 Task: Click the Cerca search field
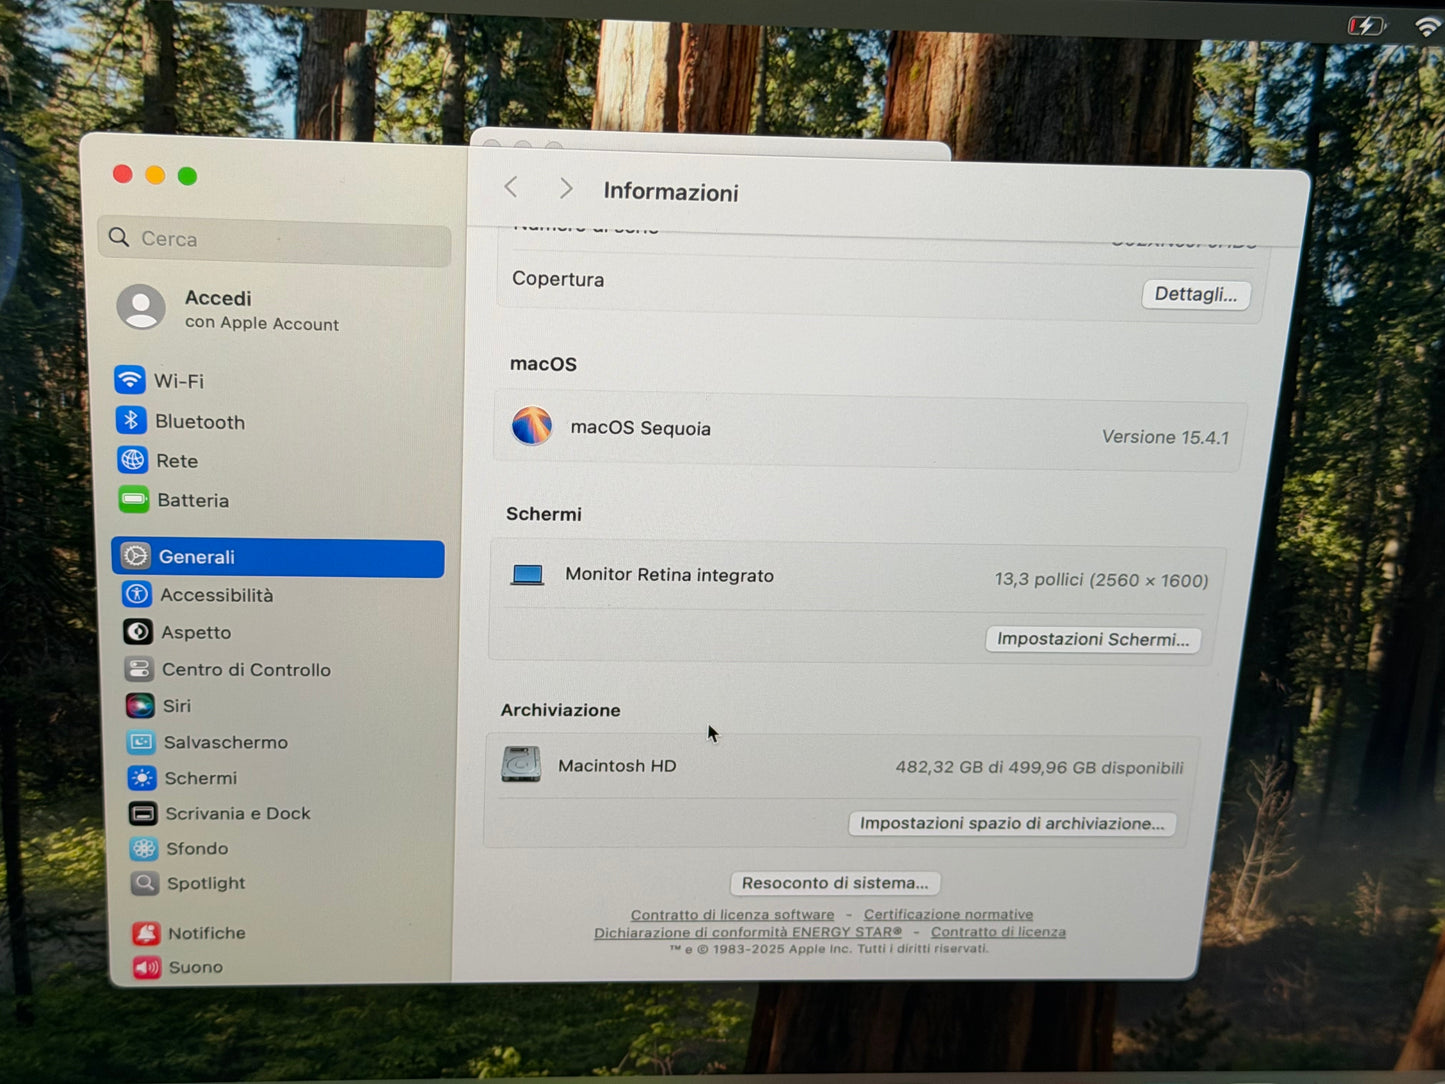275,240
